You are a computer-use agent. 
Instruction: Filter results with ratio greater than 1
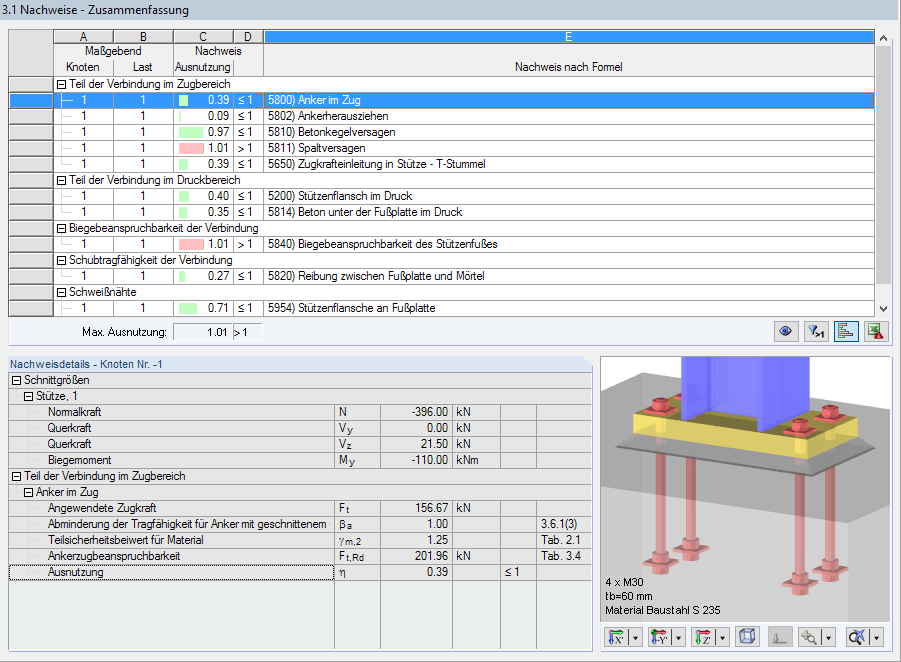816,332
